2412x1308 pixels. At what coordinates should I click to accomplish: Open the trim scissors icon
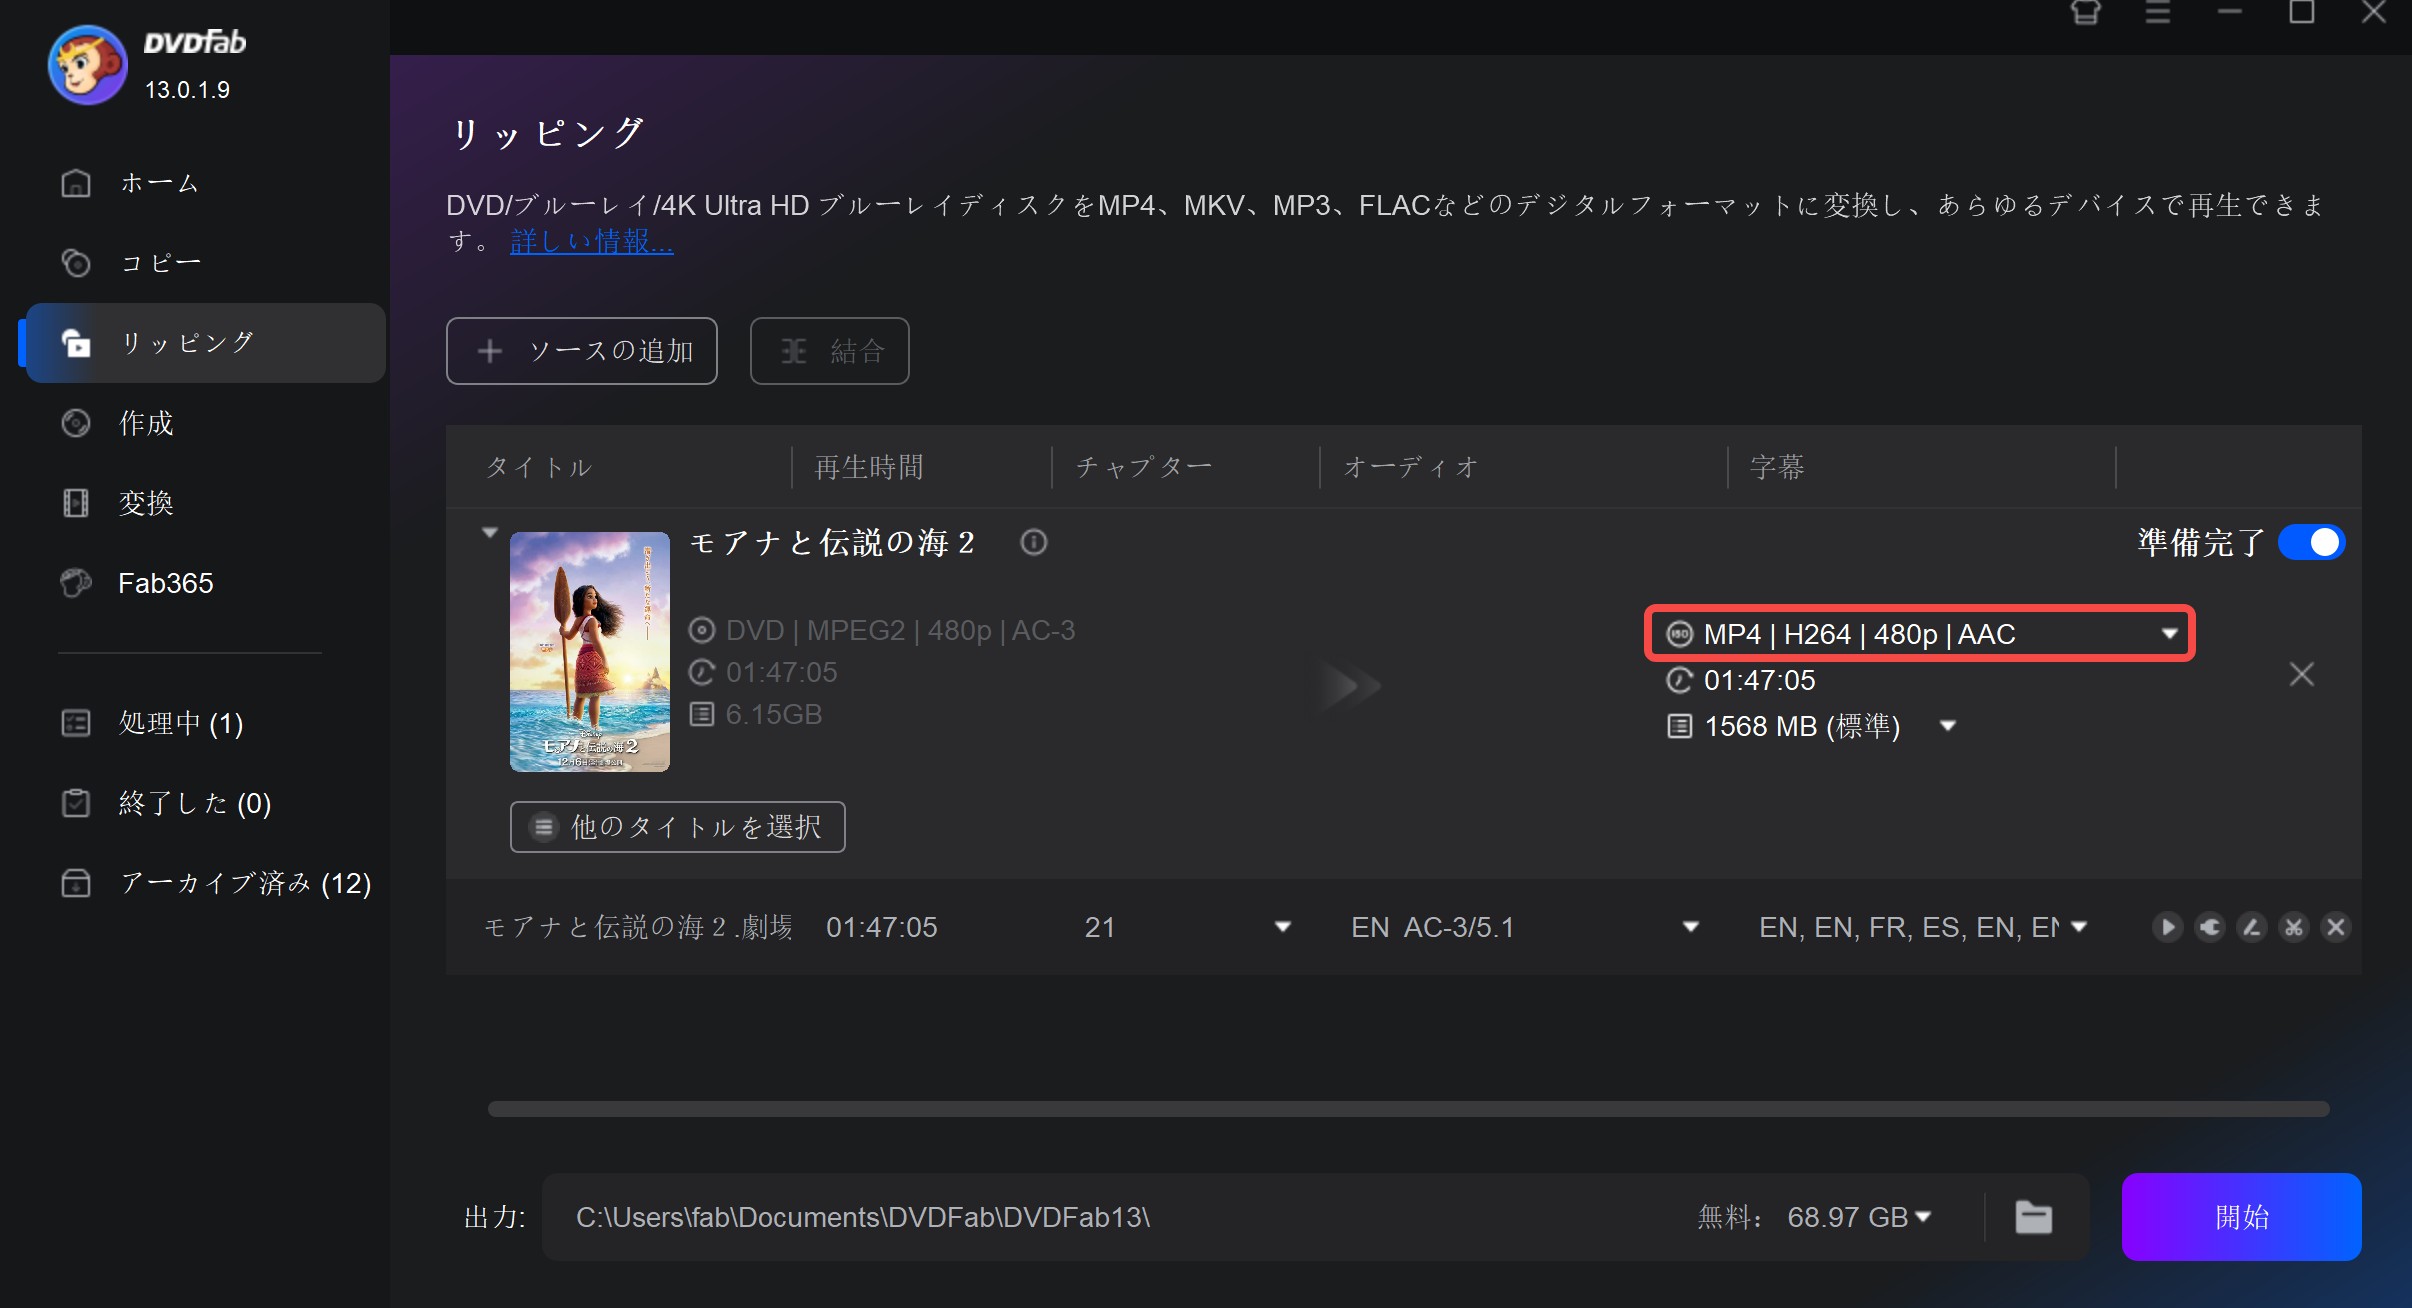pos(2294,927)
